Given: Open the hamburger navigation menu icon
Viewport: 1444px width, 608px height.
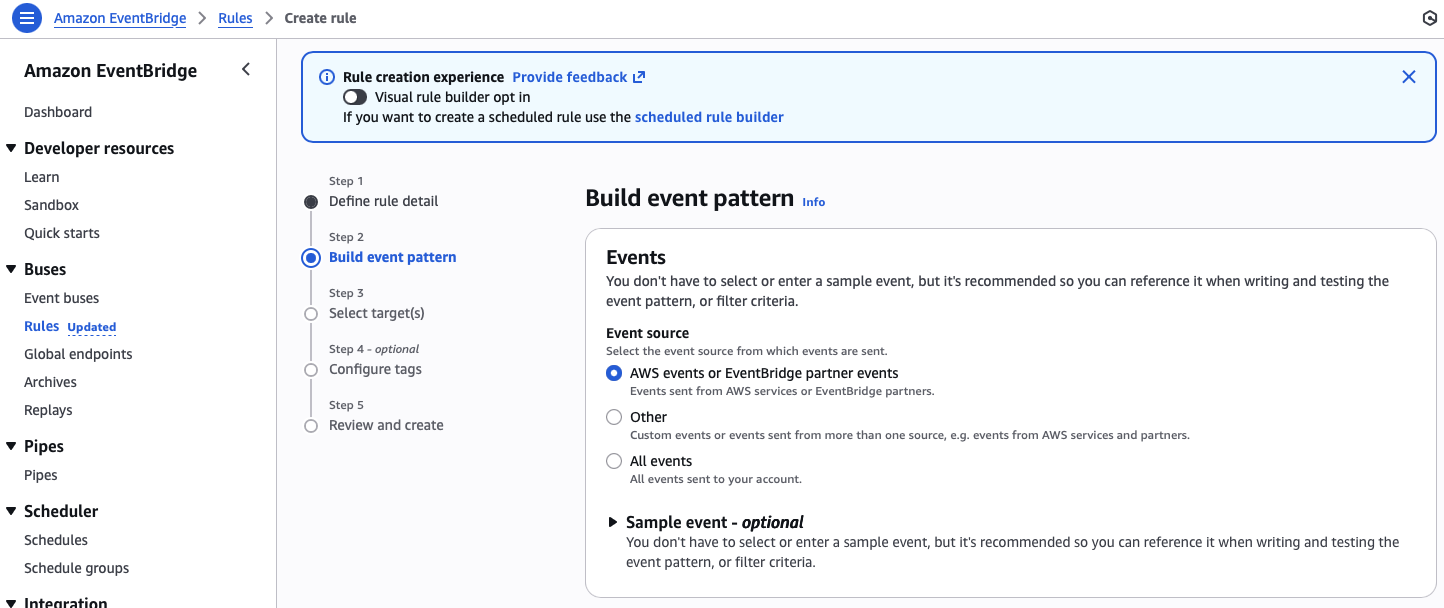Looking at the screenshot, I should coord(27,18).
